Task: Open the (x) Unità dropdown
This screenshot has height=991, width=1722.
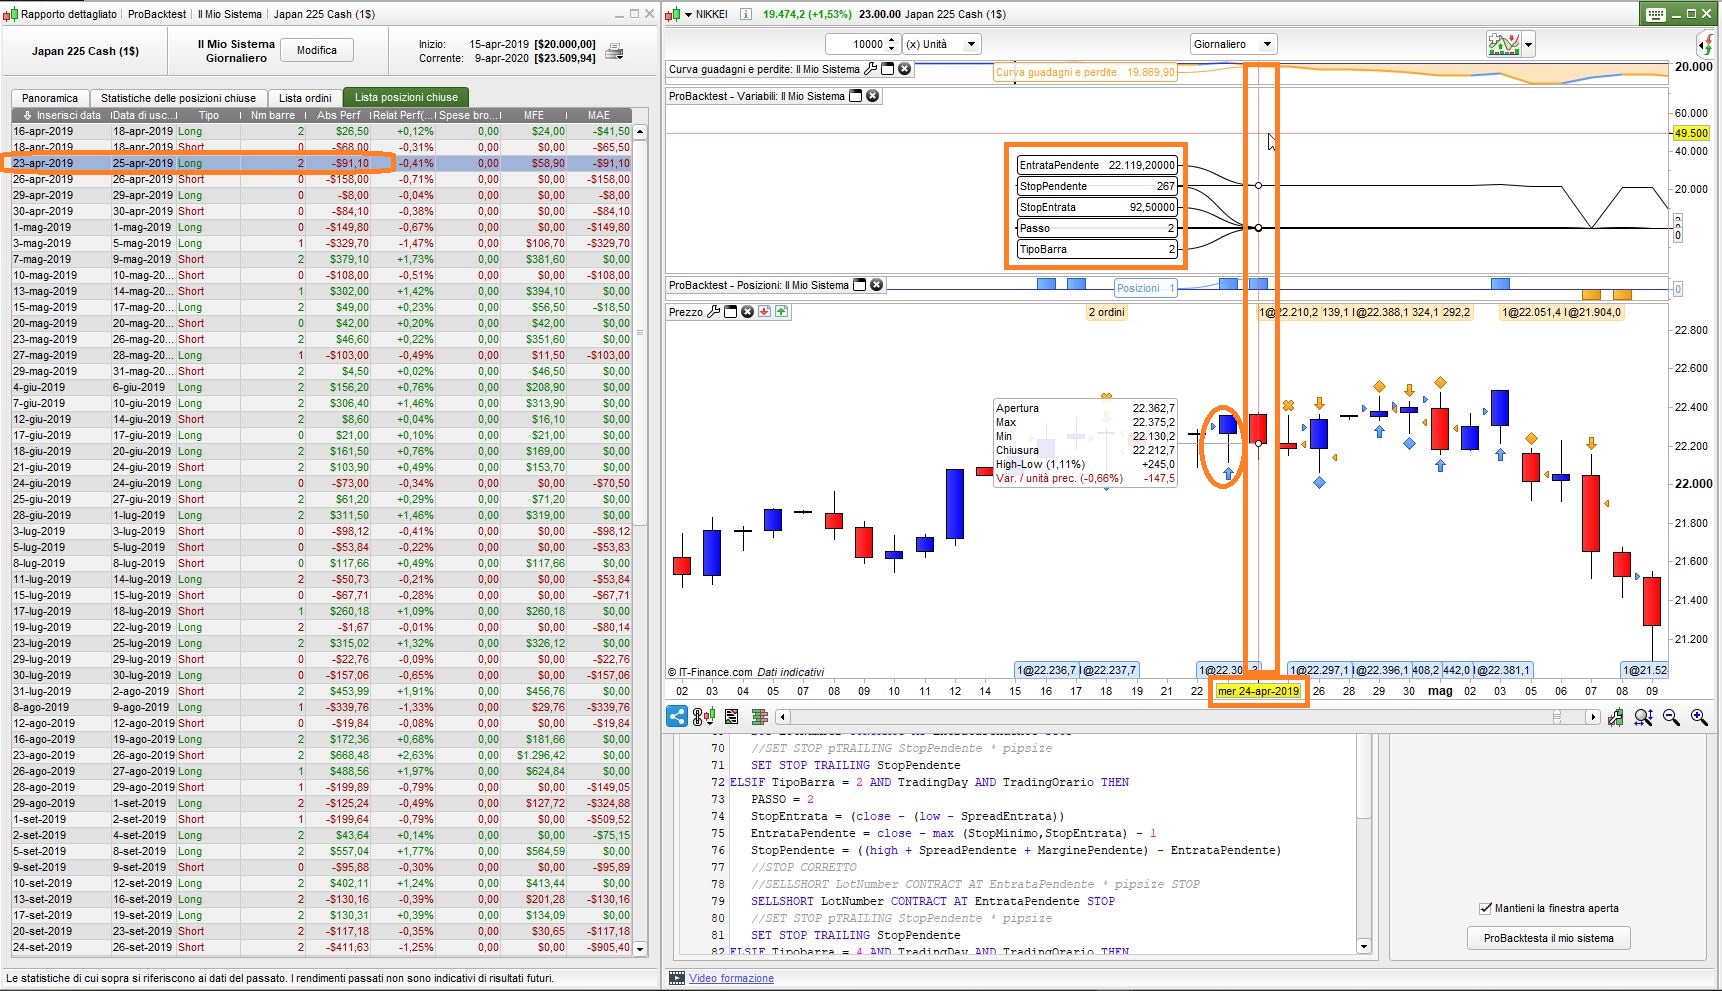Action: 942,44
